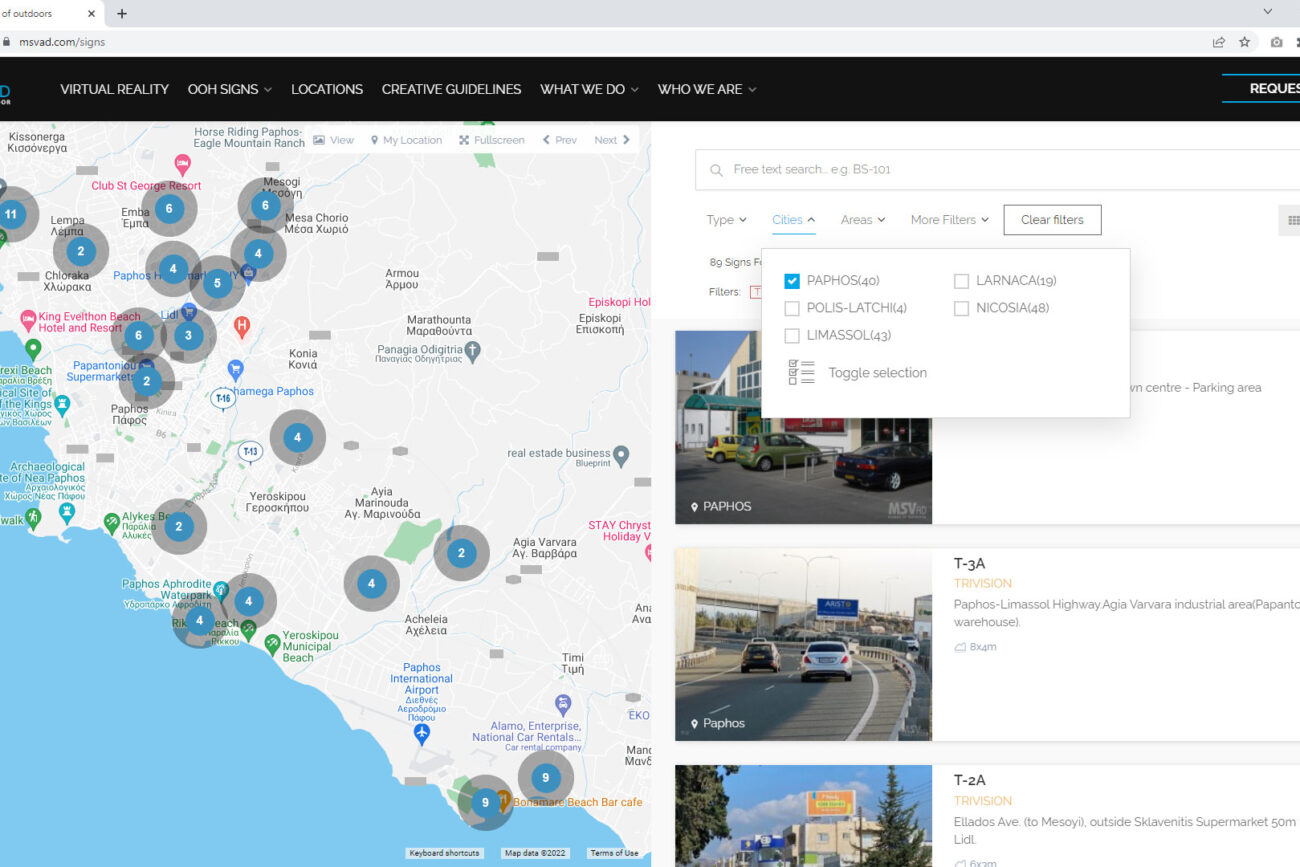Enable the LARNACA city checkbox
Screen dimensions: 1300x867
tap(961, 281)
